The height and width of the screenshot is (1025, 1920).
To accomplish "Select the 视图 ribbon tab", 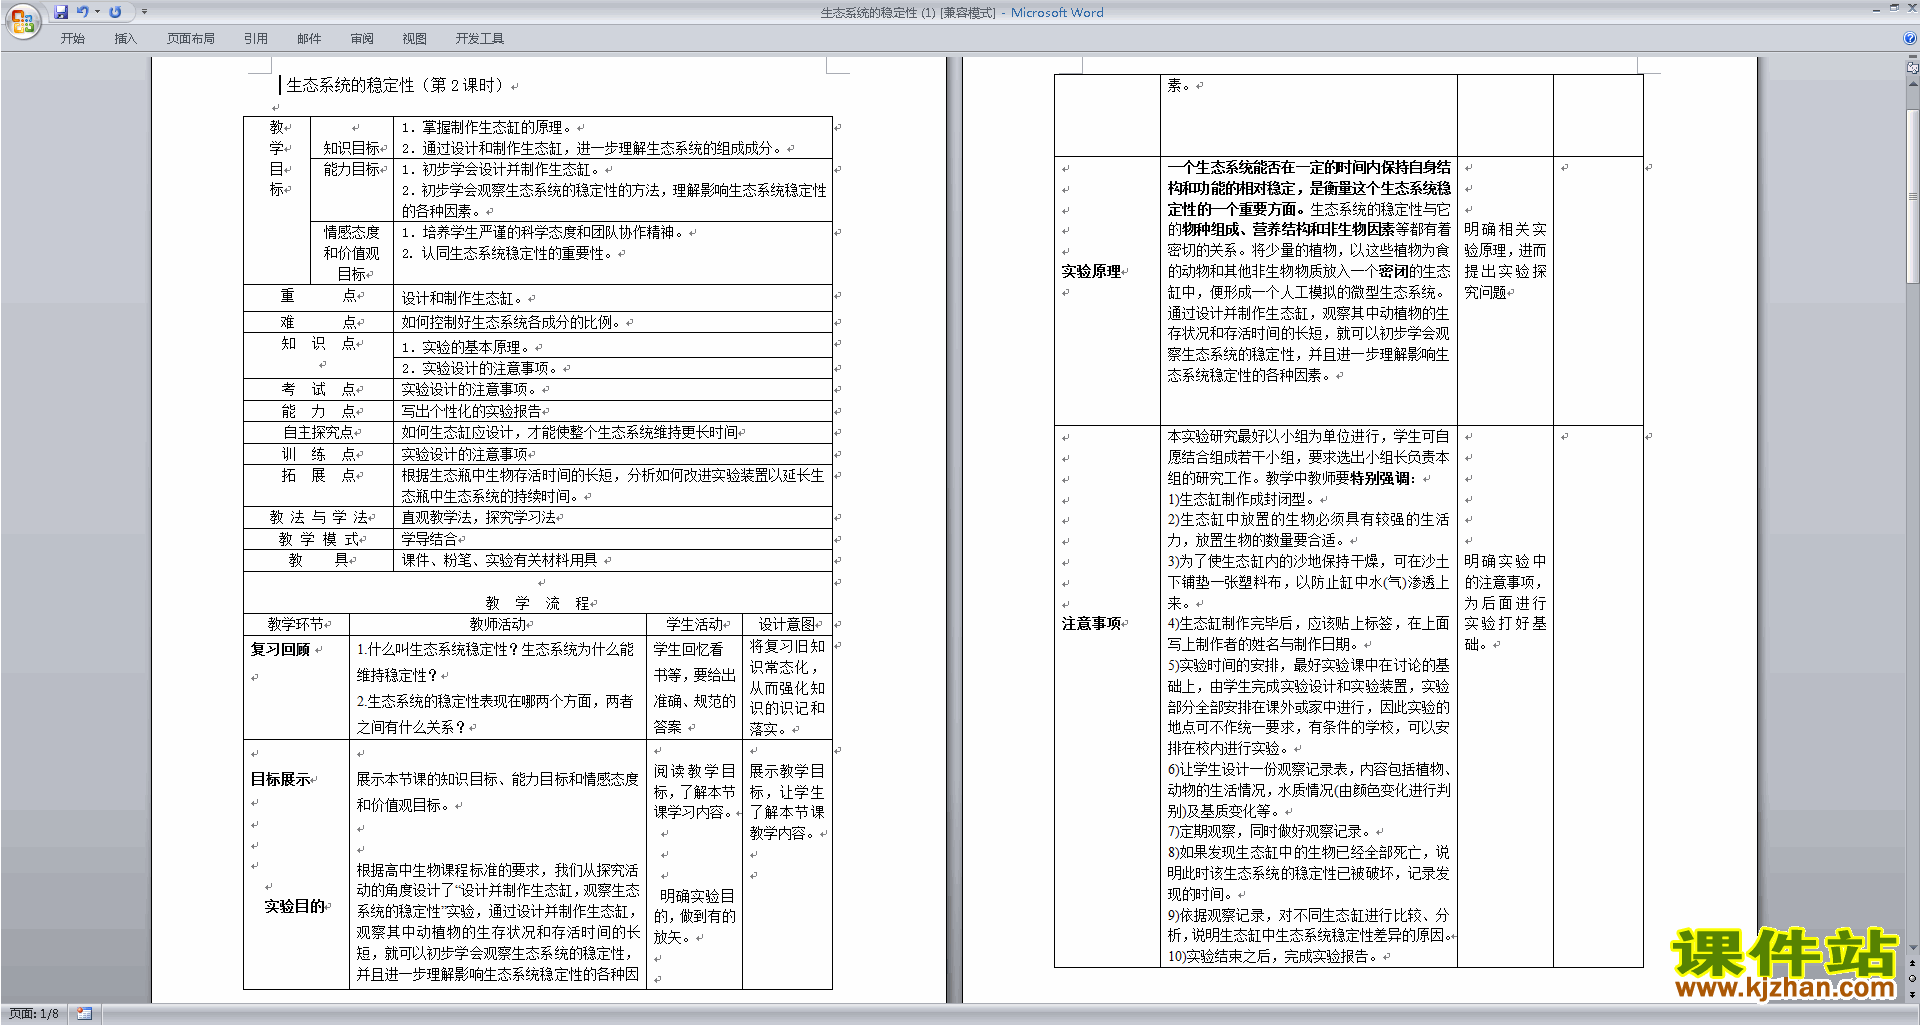I will [x=415, y=39].
